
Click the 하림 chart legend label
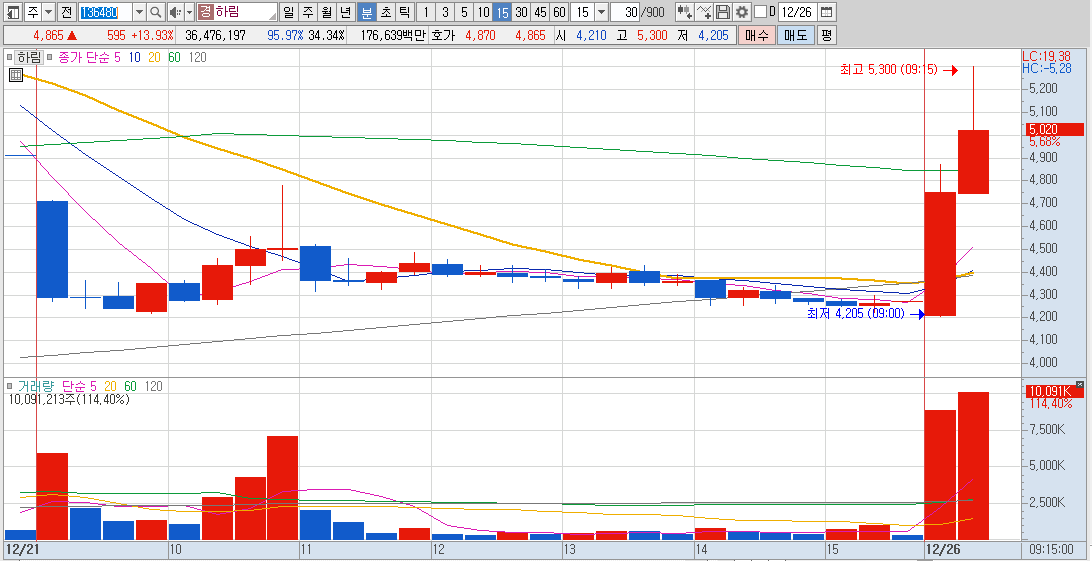[29, 58]
